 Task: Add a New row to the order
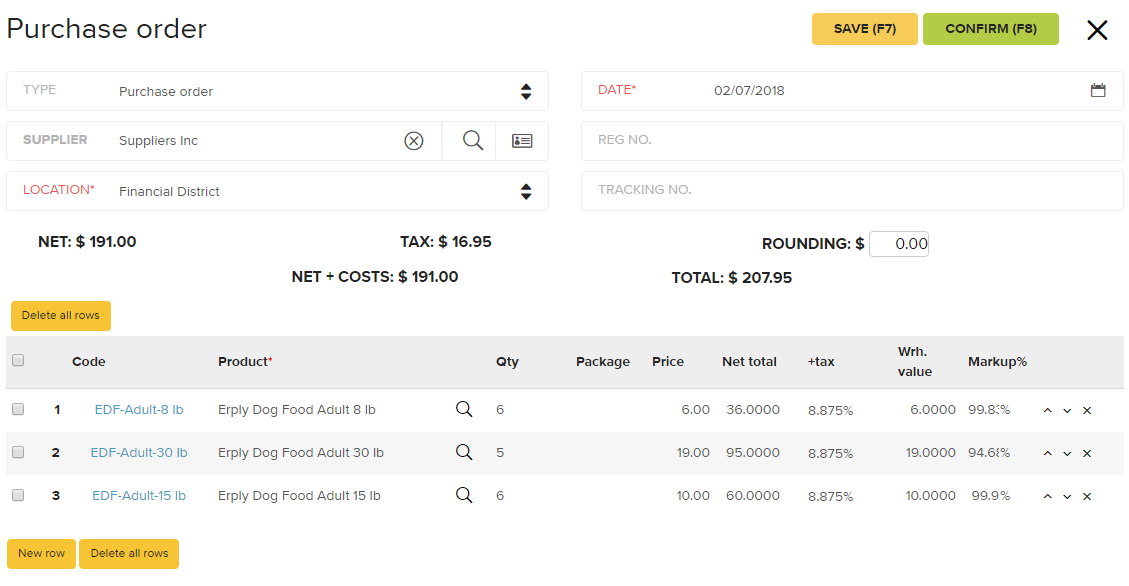(41, 553)
